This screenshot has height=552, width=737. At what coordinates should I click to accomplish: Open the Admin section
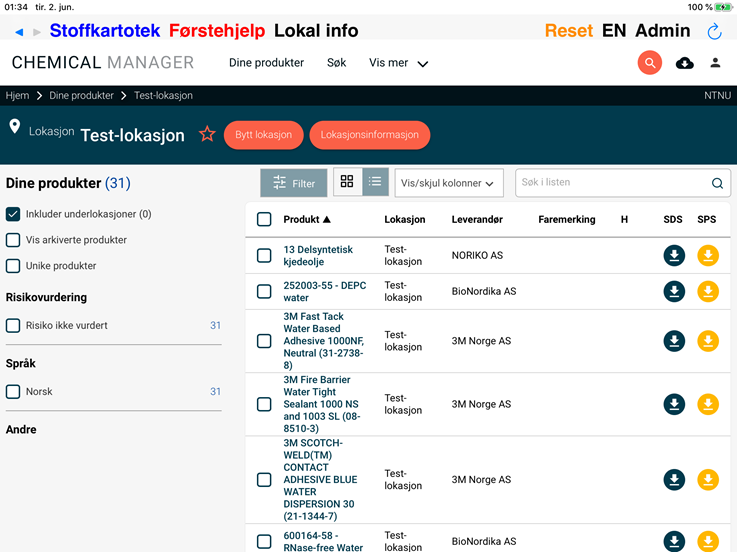pos(663,31)
